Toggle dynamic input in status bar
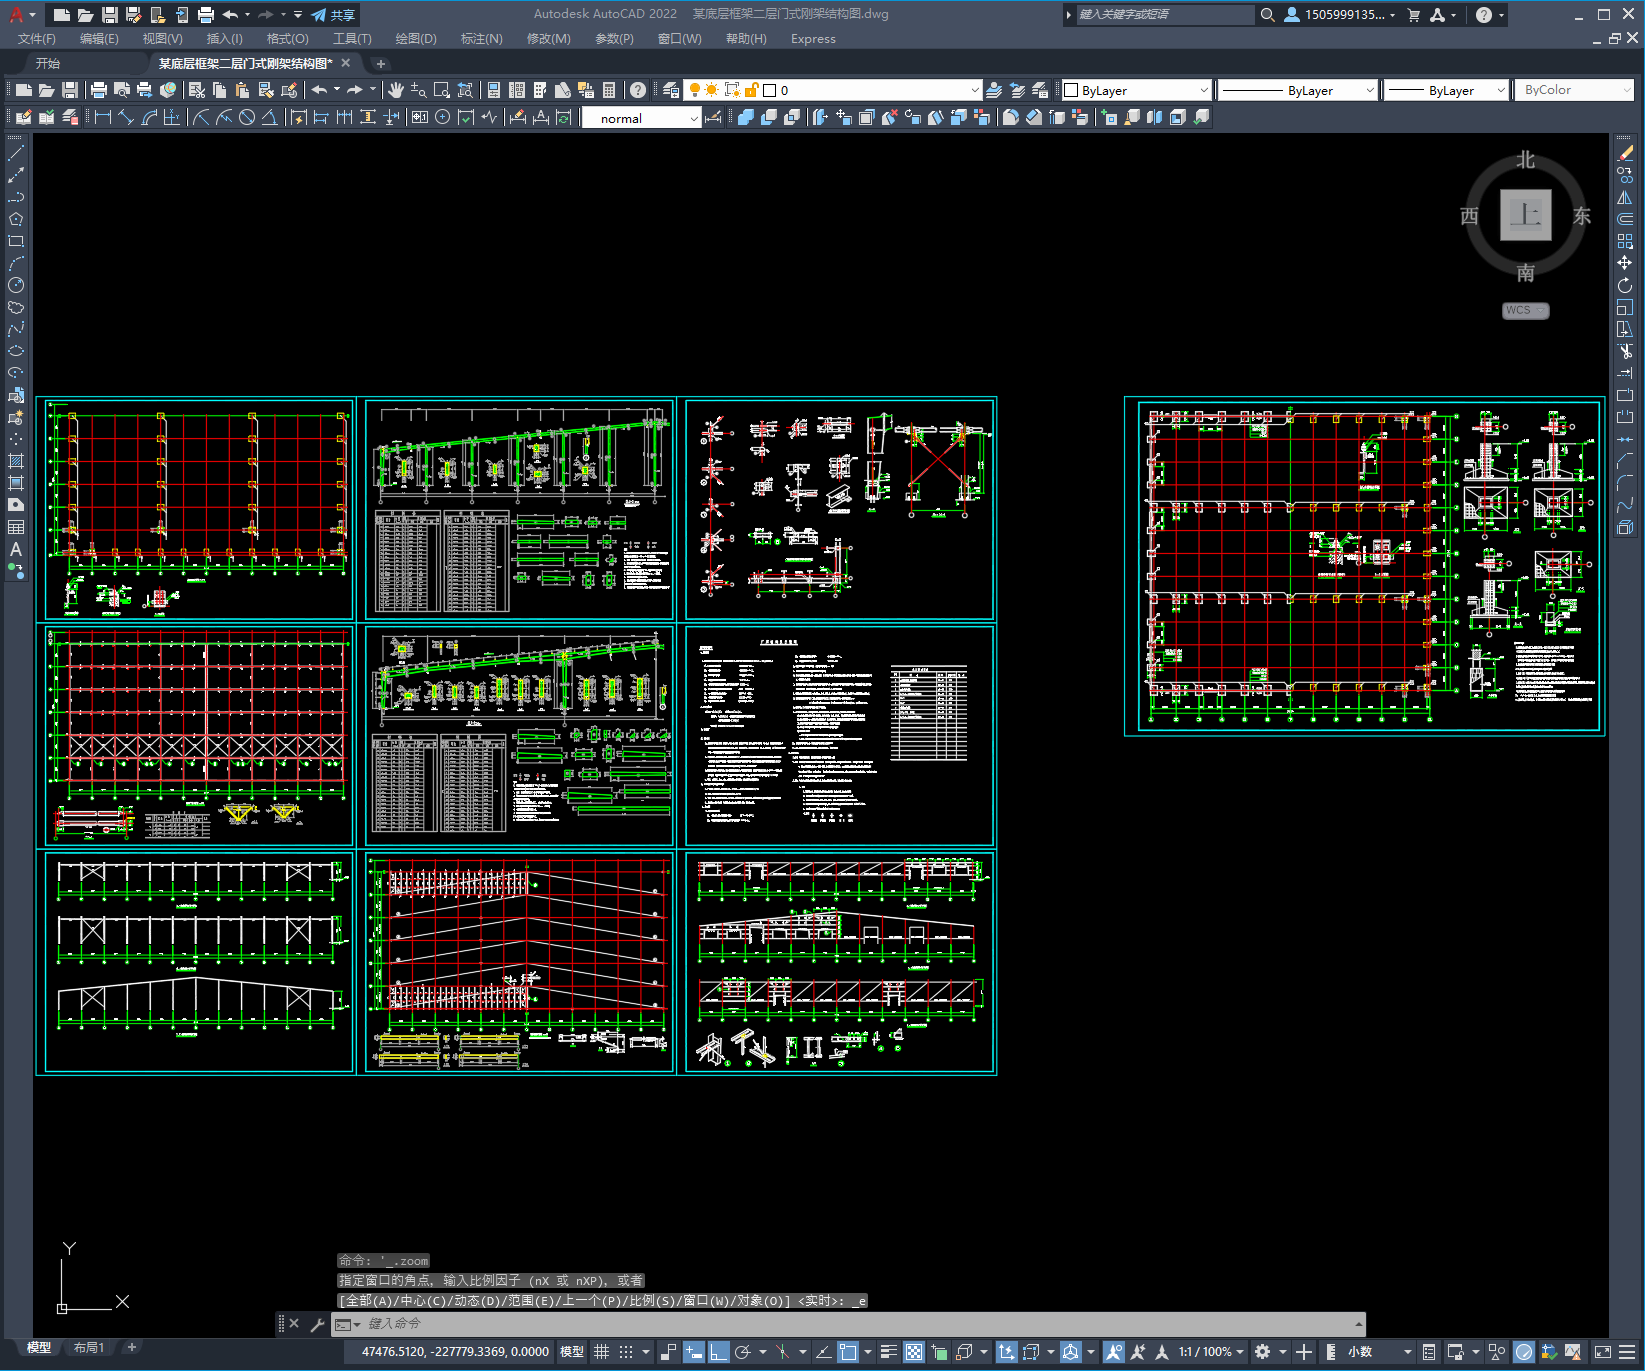This screenshot has height=1371, width=1645. 694,1352
